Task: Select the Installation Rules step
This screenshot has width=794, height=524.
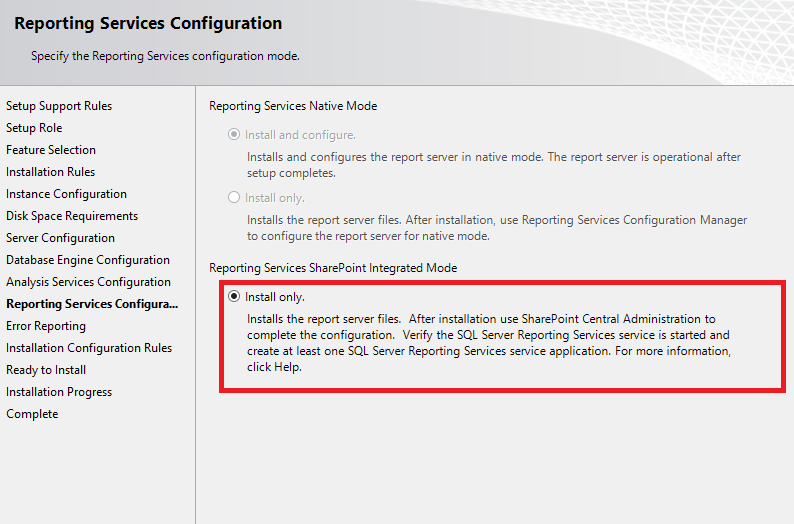Action: coord(51,172)
